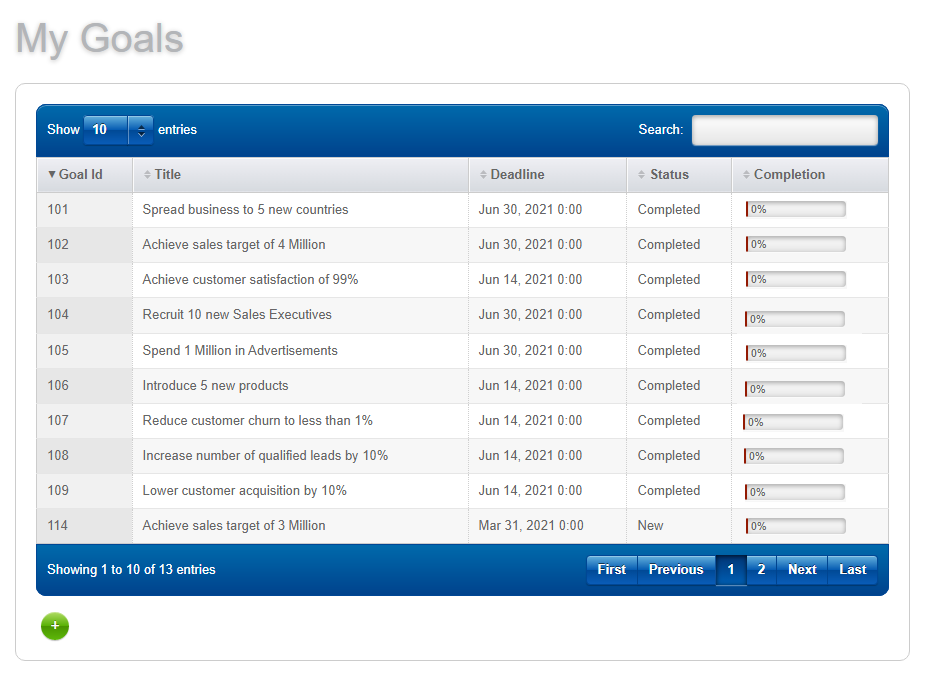Click the entries dropdown stepper arrows
The image size is (927, 678).
[x=141, y=130]
